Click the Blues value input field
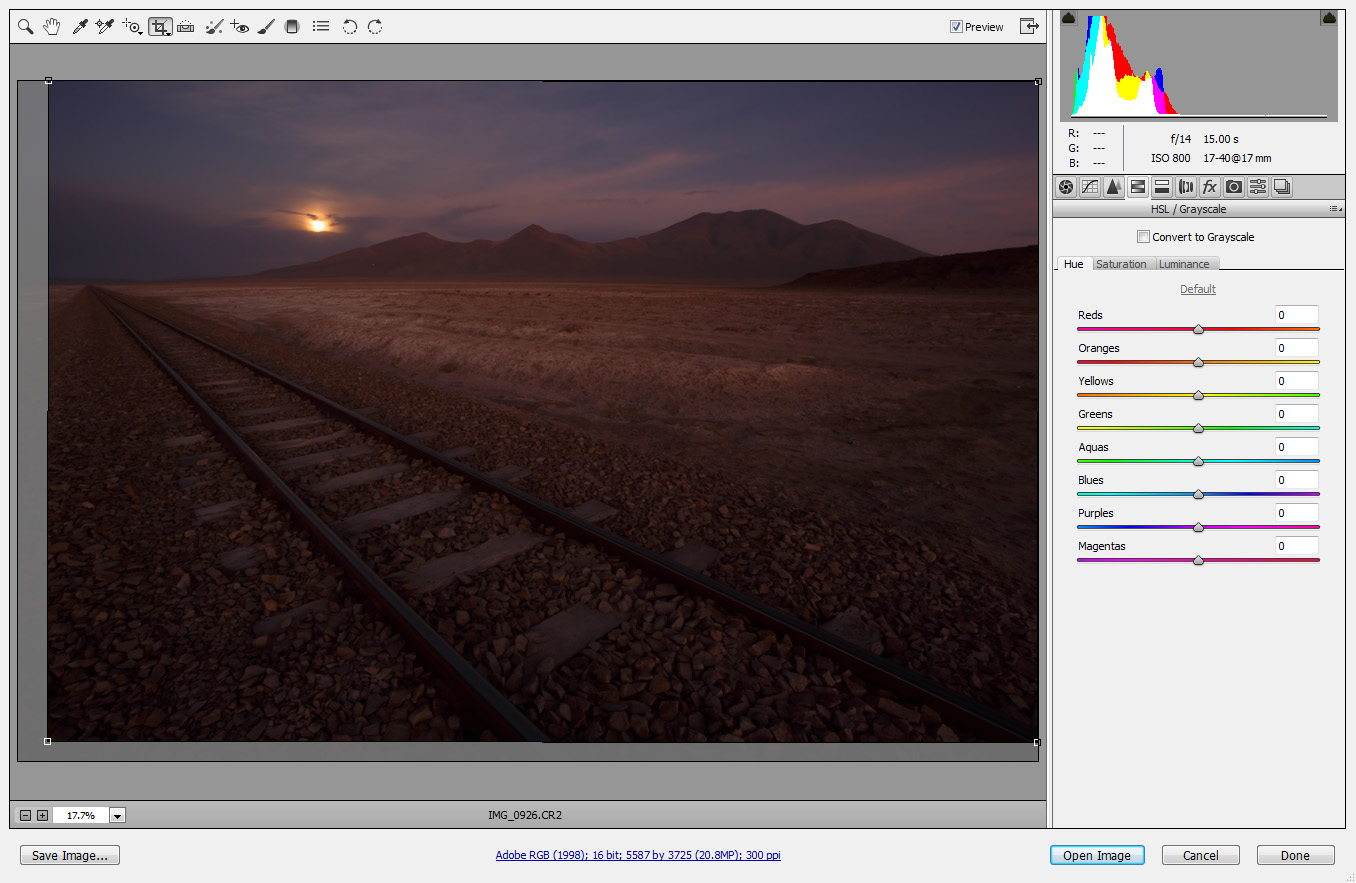Screen dimensions: 1356x883 1296,480
